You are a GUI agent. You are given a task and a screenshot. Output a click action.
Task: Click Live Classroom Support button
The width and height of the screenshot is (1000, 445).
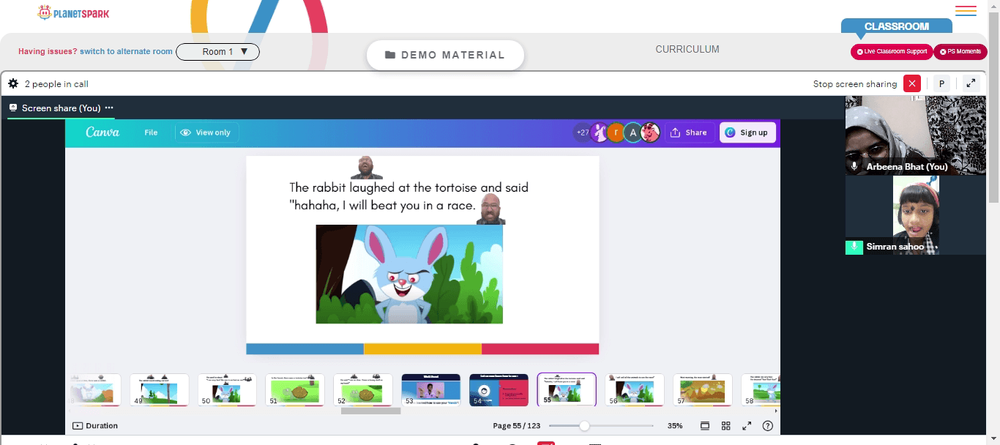coord(892,52)
